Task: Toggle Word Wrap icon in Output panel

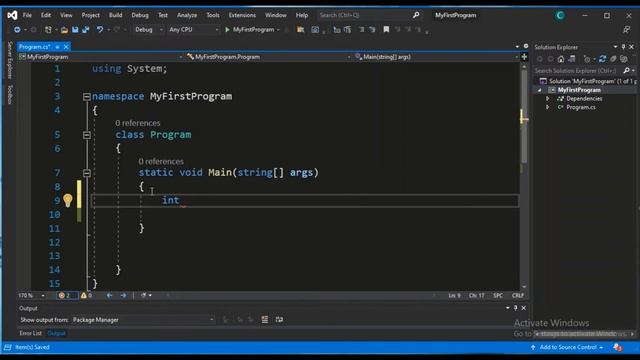Action: (x=279, y=320)
